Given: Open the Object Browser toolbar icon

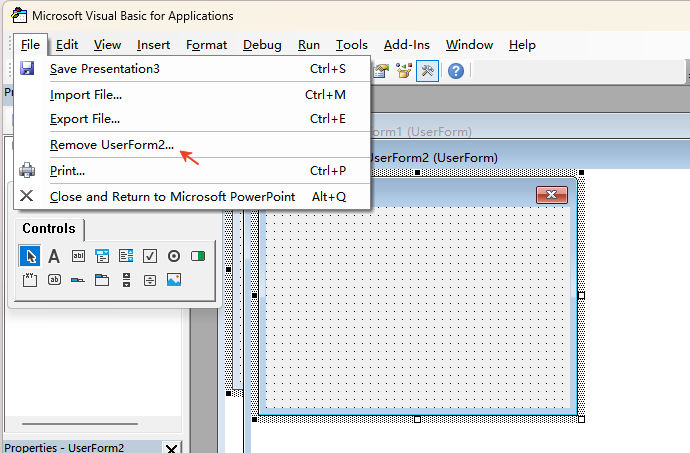Looking at the screenshot, I should click(404, 70).
